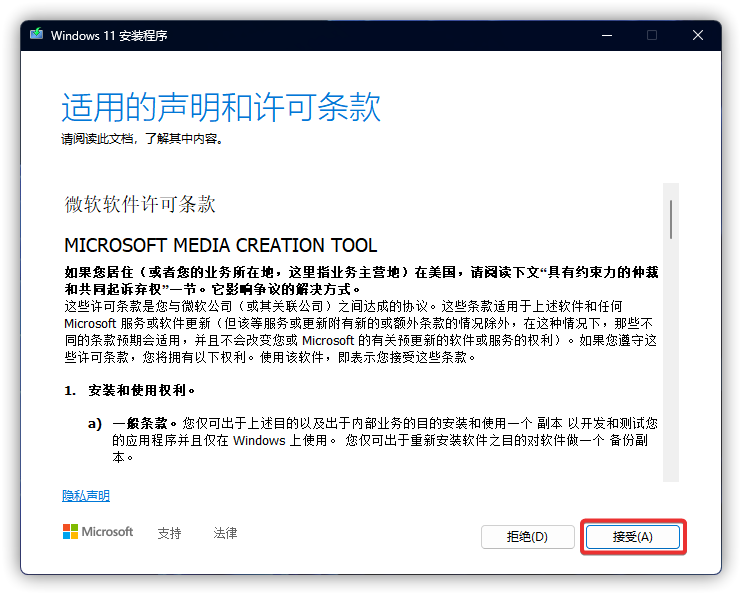
Task: Open the 隐私声明 privacy statement link
Action: 86,496
